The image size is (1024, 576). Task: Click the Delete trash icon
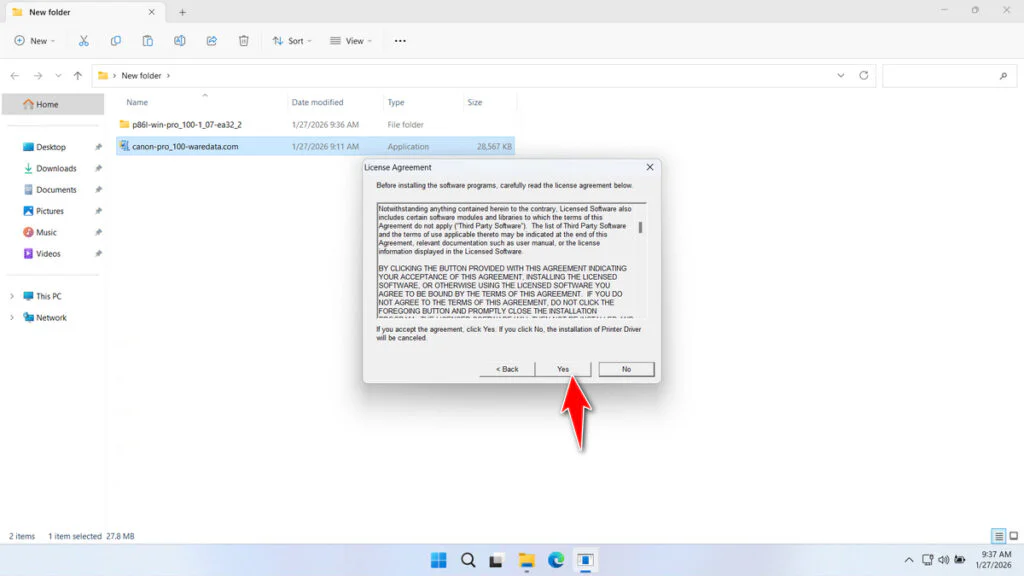pyautogui.click(x=243, y=40)
